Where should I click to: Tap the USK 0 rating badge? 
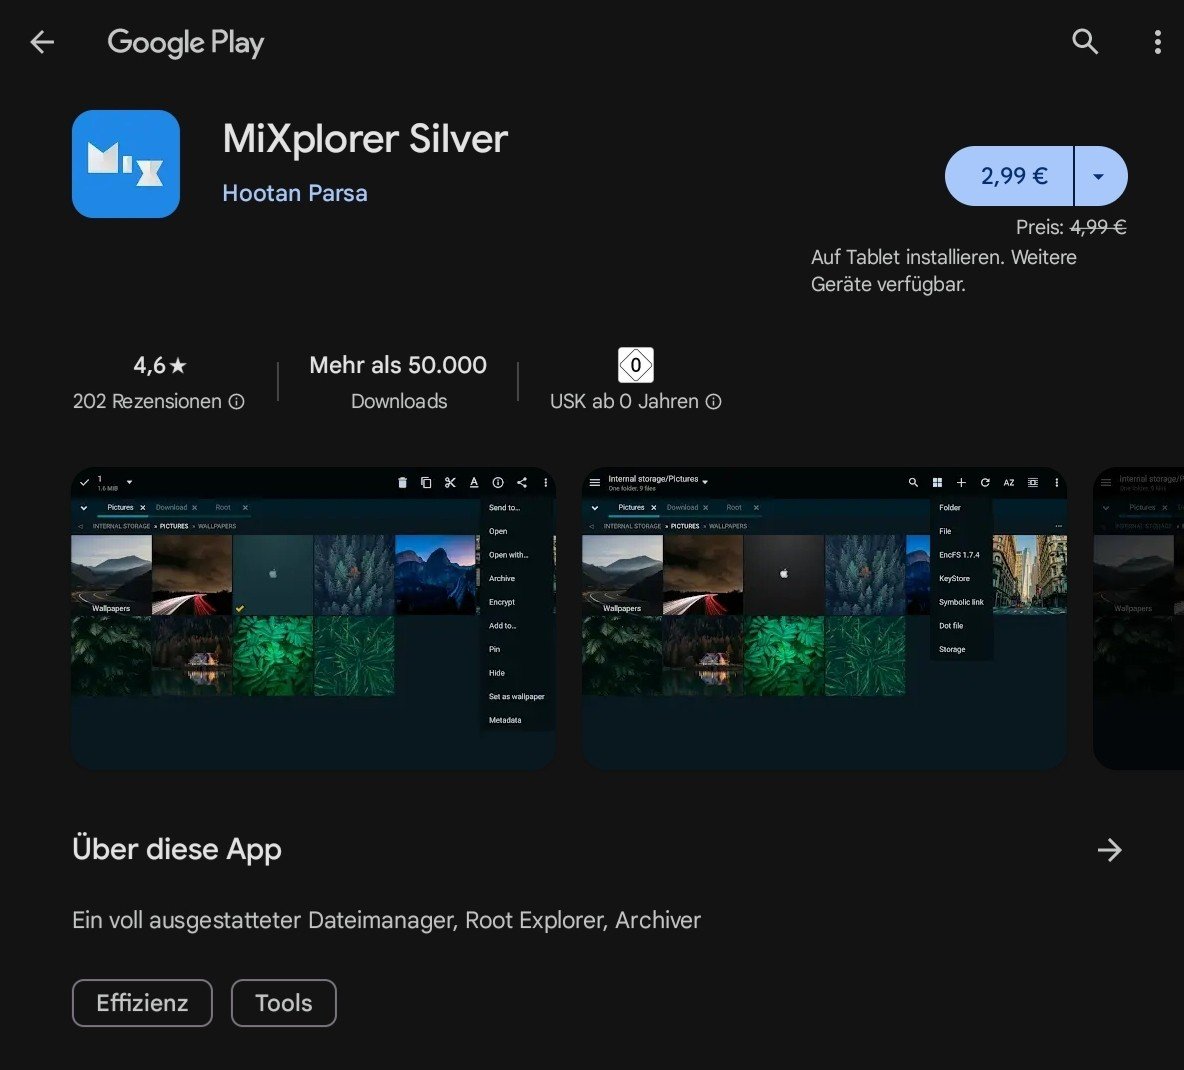636,365
